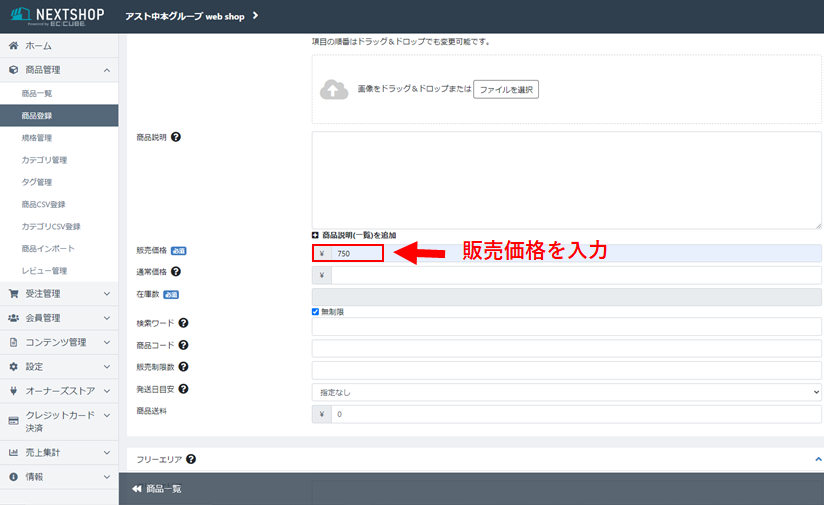Click the help icon beside 発送日目安
Screen dimensions: 824x505
coord(183,389)
